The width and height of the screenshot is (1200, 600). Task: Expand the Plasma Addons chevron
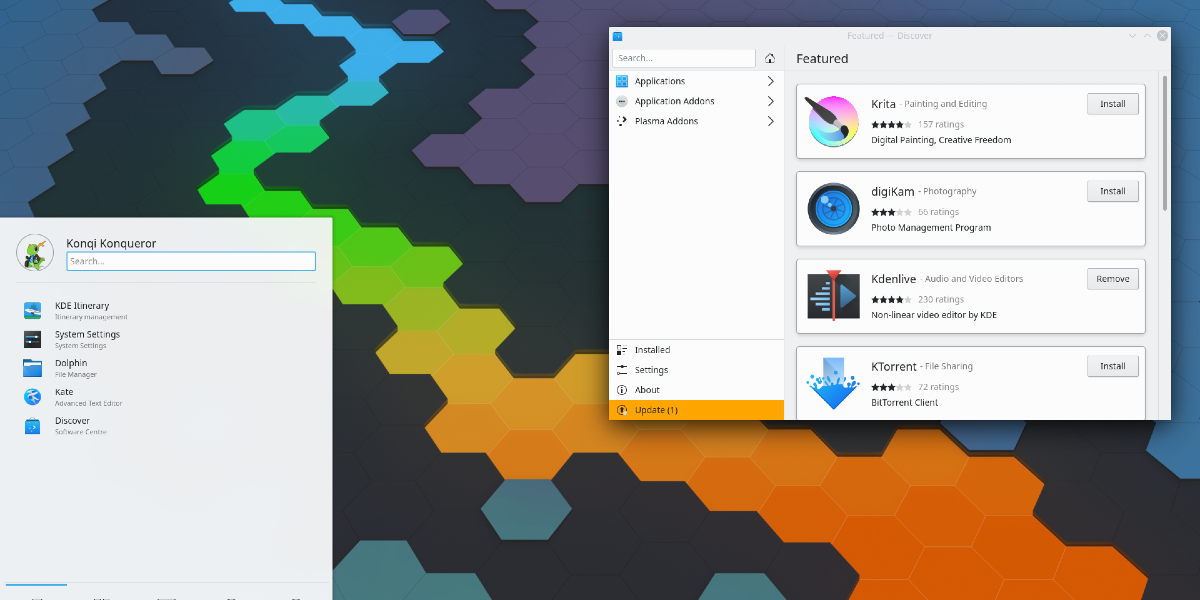[770, 121]
